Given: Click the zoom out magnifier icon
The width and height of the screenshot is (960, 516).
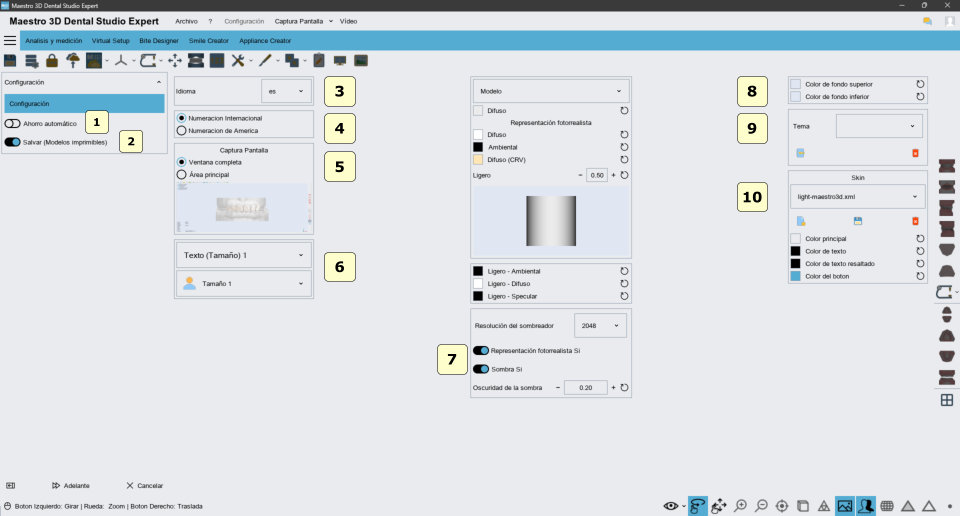Looking at the screenshot, I should (761, 506).
